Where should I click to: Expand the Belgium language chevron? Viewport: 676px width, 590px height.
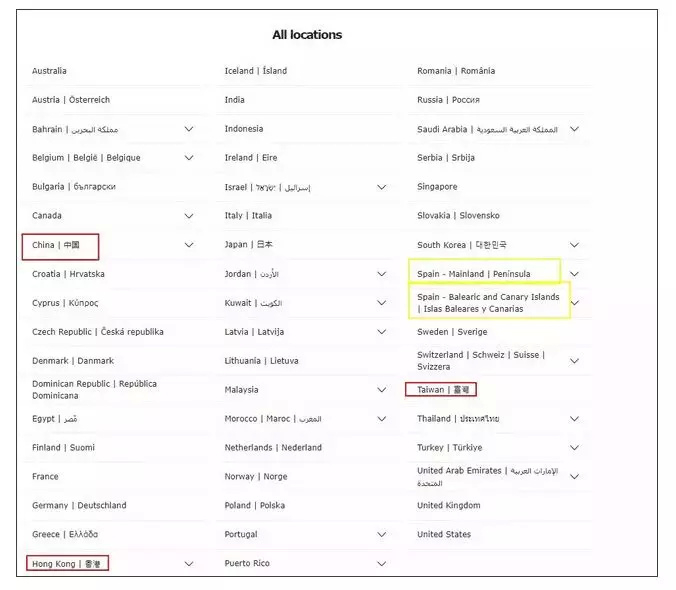pyautogui.click(x=189, y=158)
